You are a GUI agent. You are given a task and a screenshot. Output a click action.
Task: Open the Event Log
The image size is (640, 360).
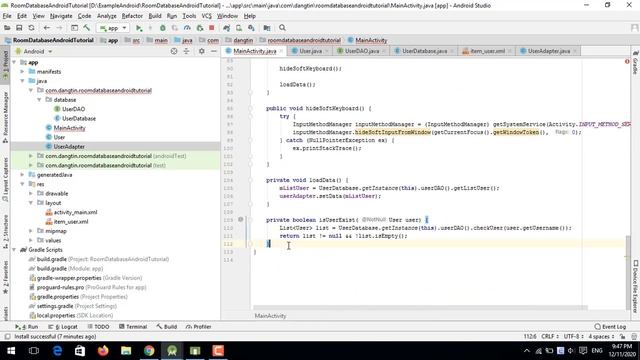tap(610, 327)
